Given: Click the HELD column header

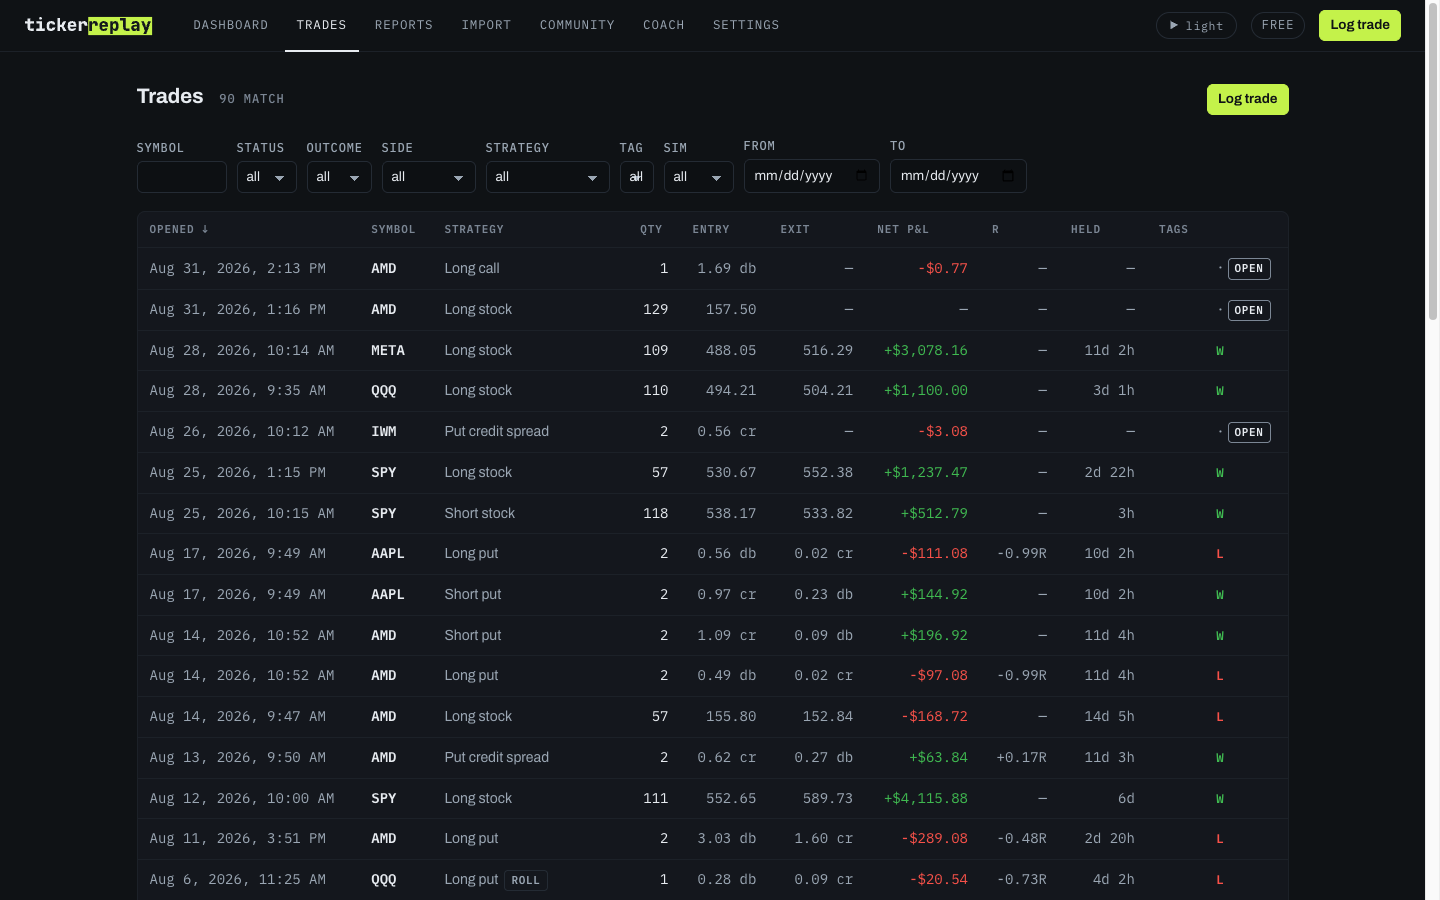Looking at the screenshot, I should click(x=1085, y=229).
